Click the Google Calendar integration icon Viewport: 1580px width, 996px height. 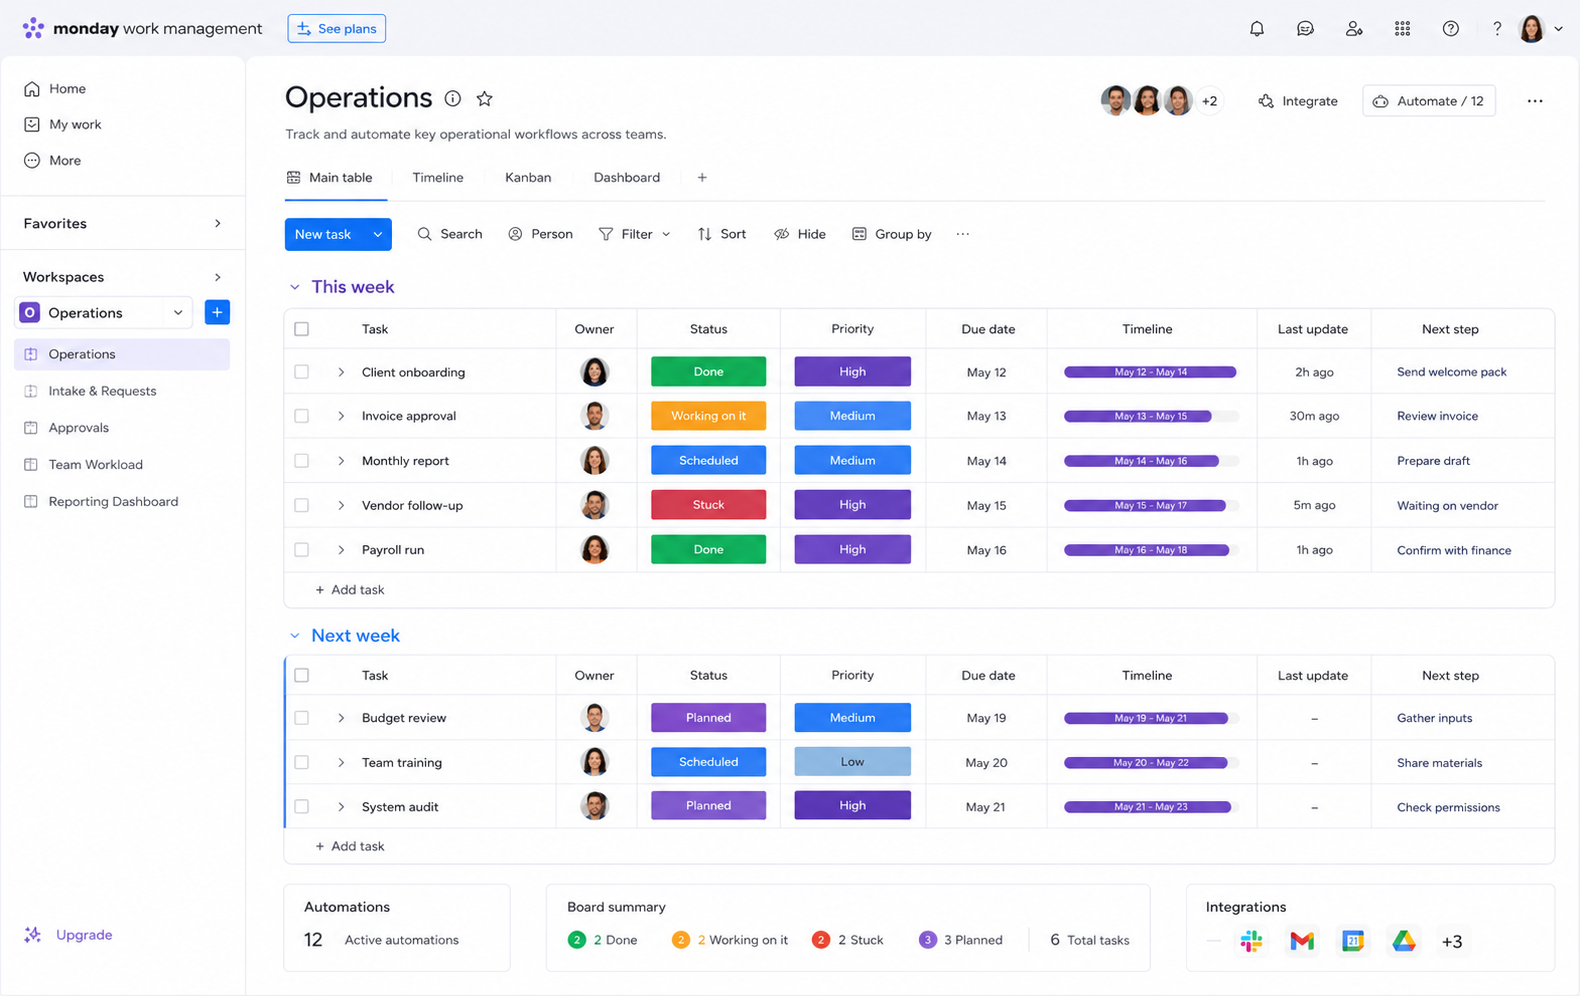[1353, 941]
